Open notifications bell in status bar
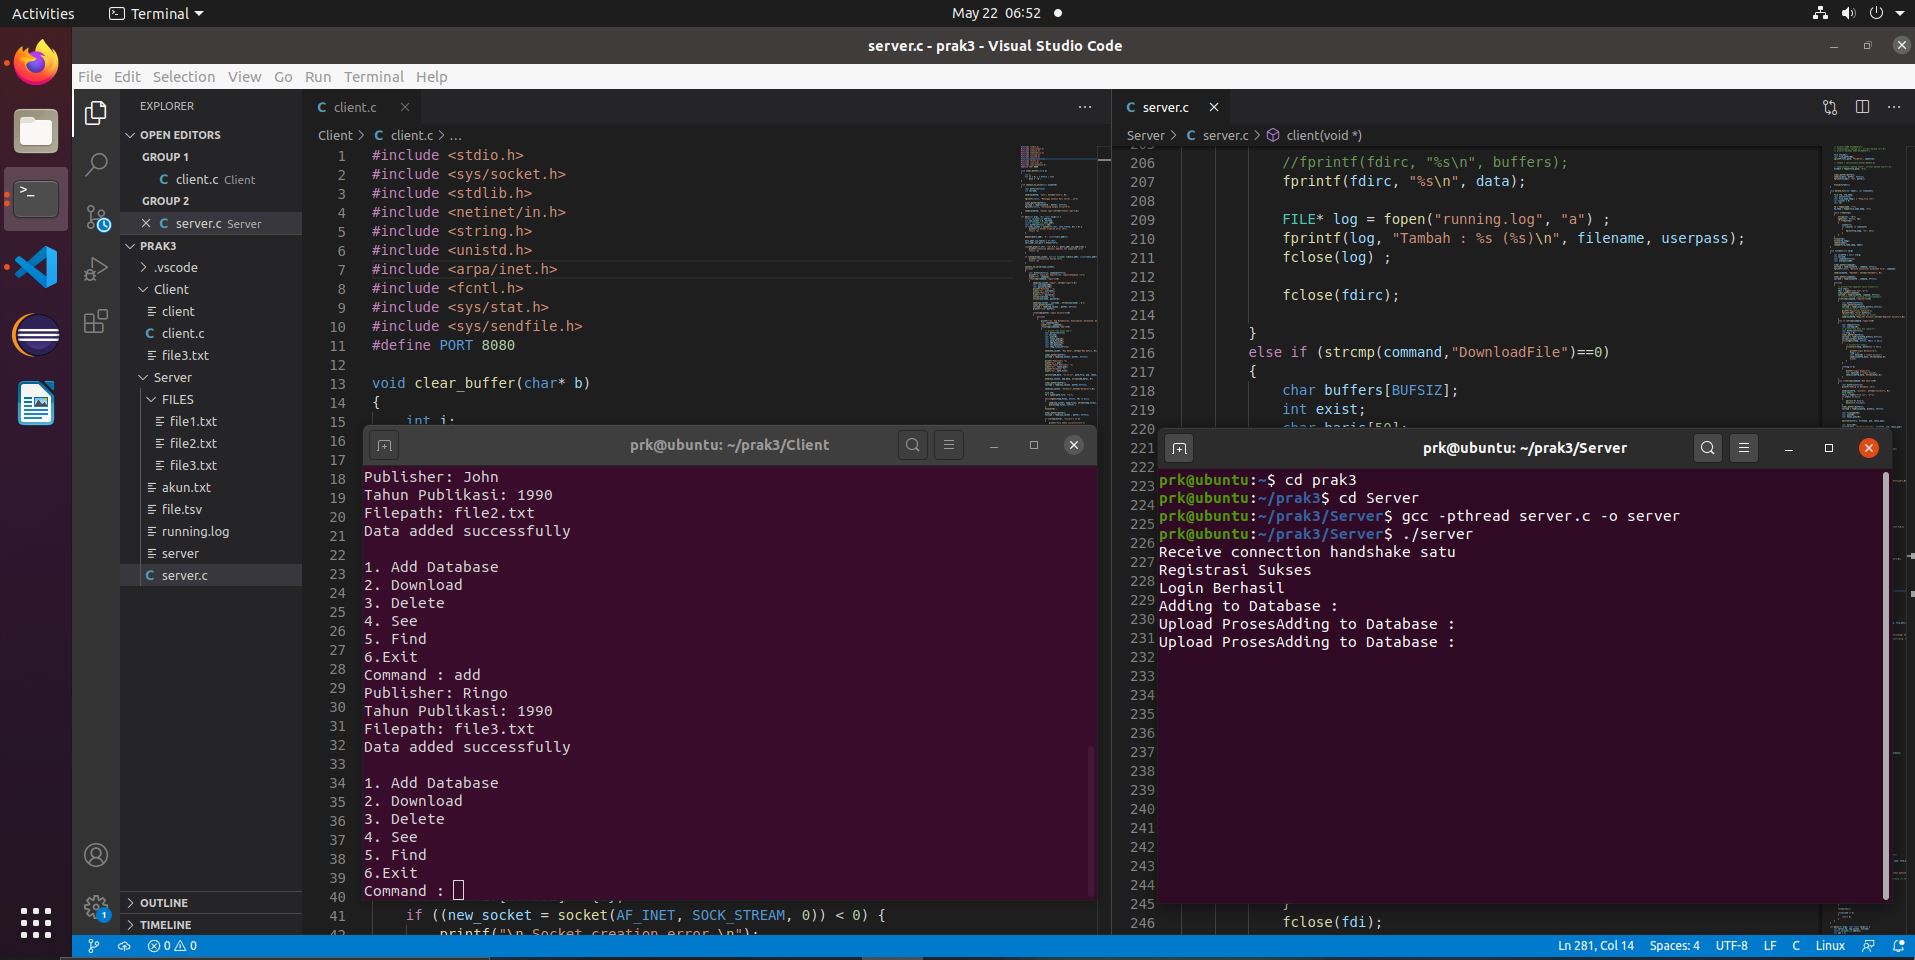The width and height of the screenshot is (1915, 960). (x=1899, y=945)
